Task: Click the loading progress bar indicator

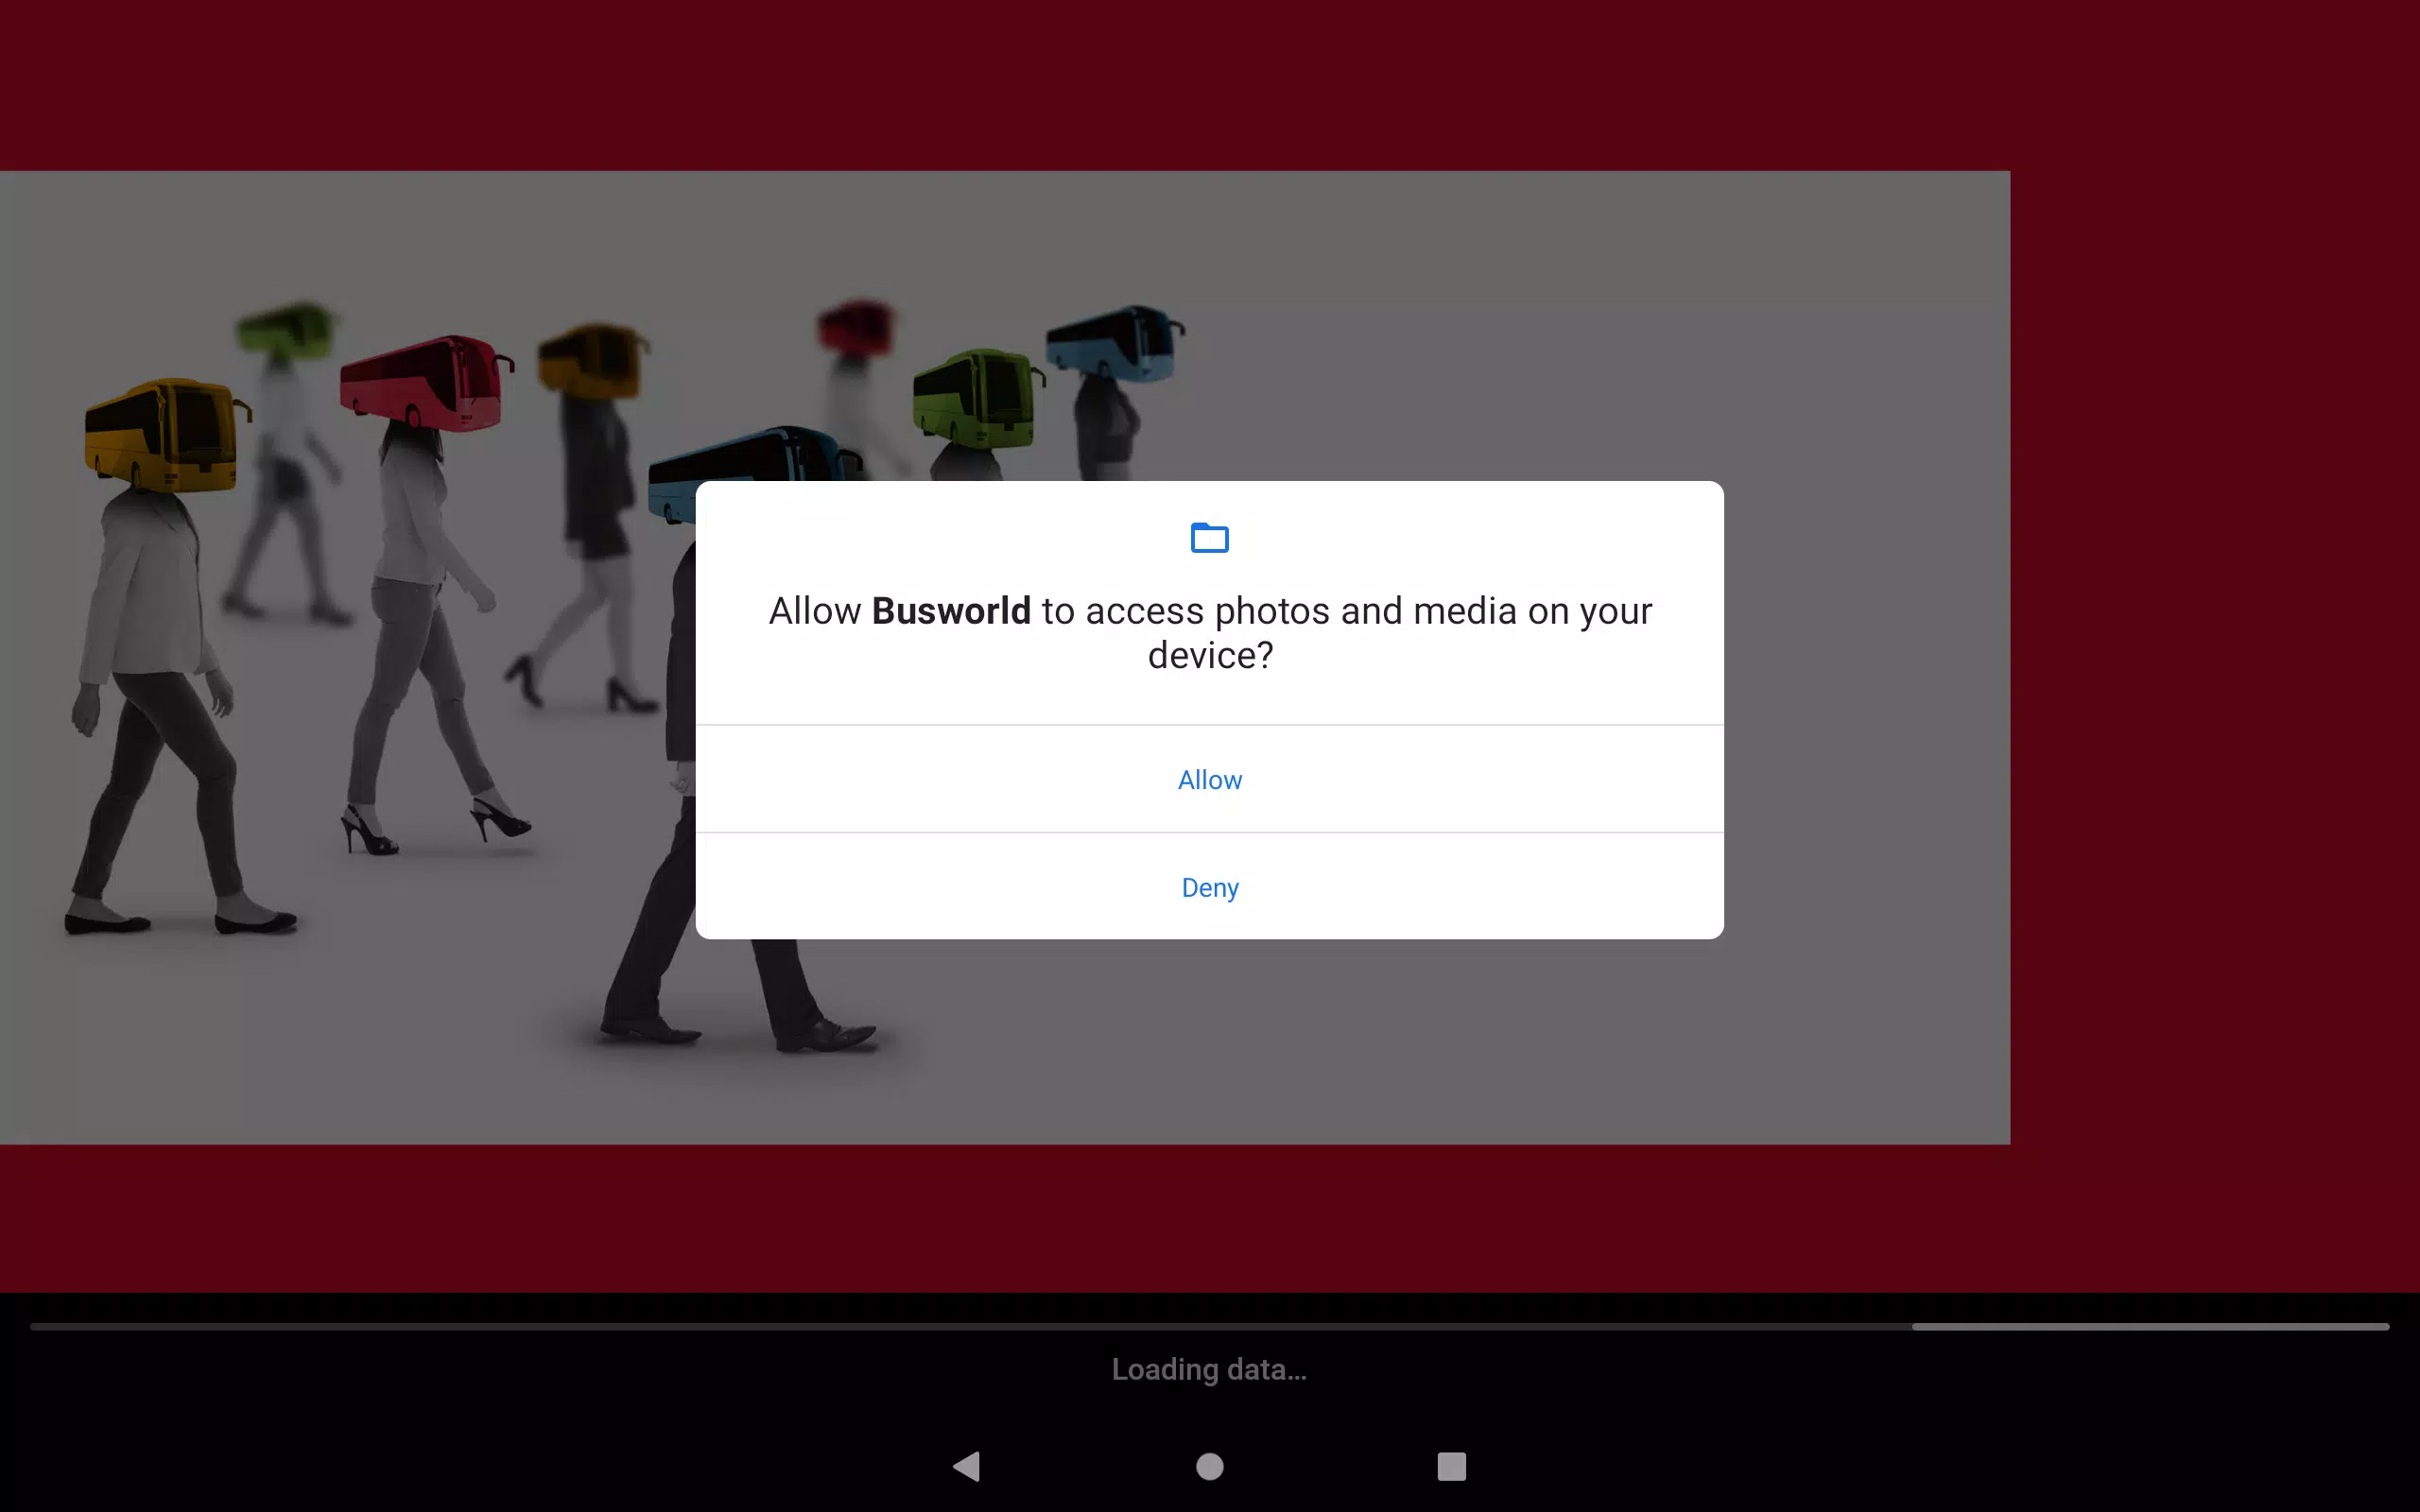Action: (2150, 1326)
